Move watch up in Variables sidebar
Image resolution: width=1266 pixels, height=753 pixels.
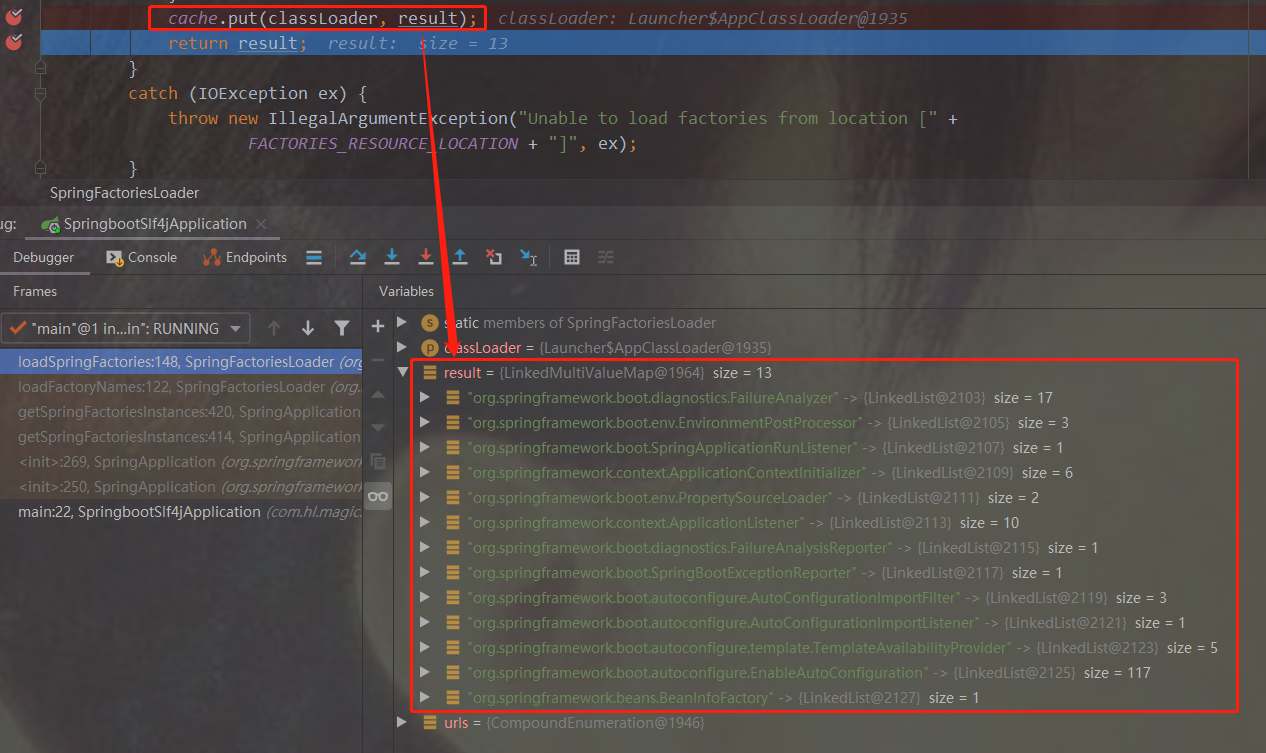point(378,394)
